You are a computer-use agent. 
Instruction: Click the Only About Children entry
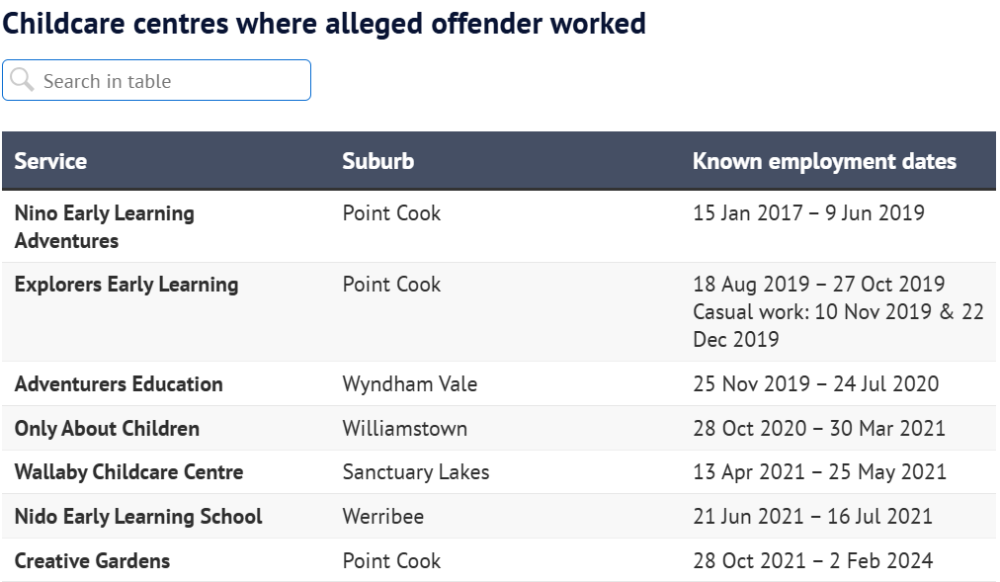tap(107, 428)
